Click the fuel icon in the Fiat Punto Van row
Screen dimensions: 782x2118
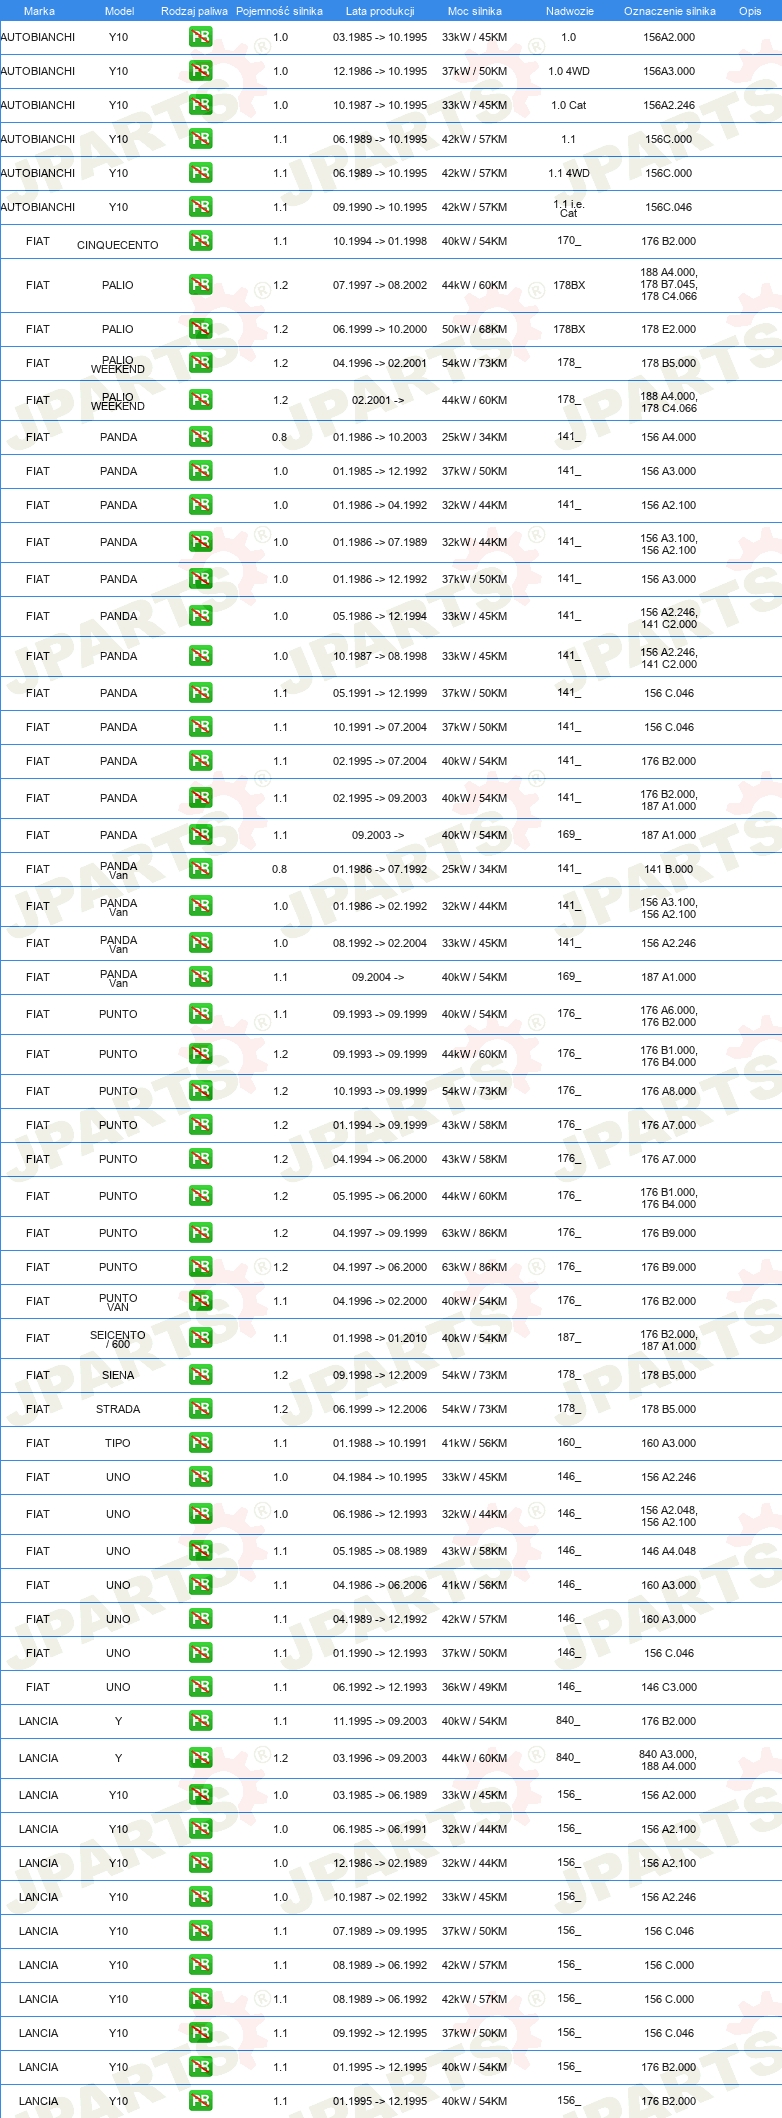click(x=200, y=1301)
